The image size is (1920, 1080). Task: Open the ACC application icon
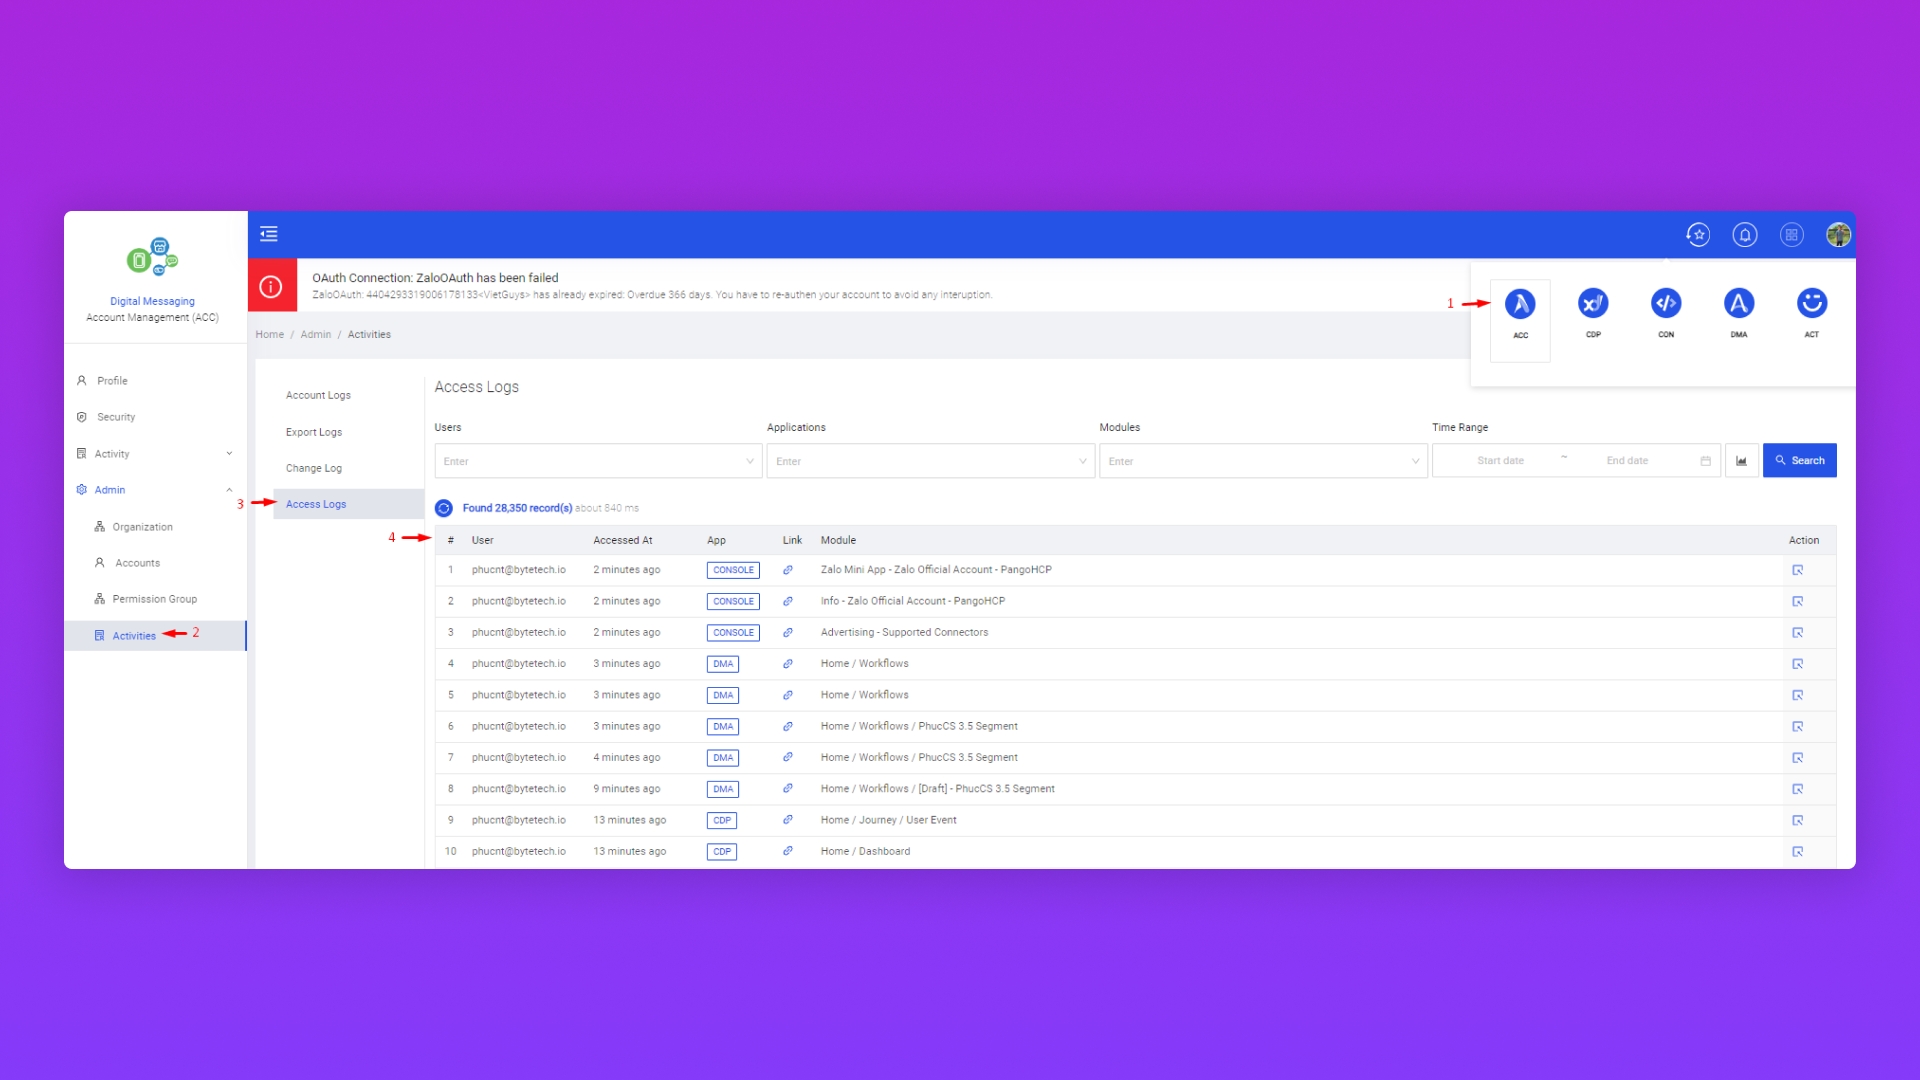(x=1520, y=305)
